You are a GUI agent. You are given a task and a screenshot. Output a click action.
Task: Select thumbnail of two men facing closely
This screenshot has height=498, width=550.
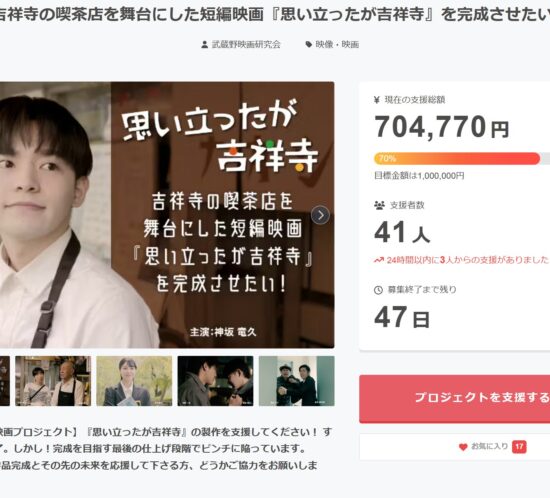click(x=215, y=381)
